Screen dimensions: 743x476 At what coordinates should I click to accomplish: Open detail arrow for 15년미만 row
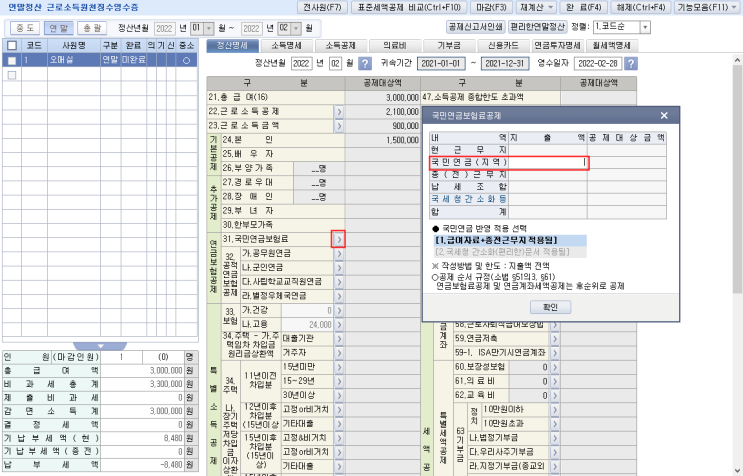tap(339, 368)
